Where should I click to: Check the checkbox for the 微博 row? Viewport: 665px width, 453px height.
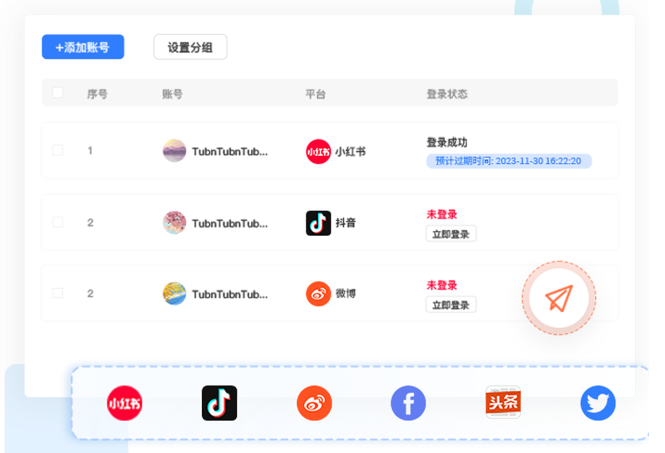58,293
